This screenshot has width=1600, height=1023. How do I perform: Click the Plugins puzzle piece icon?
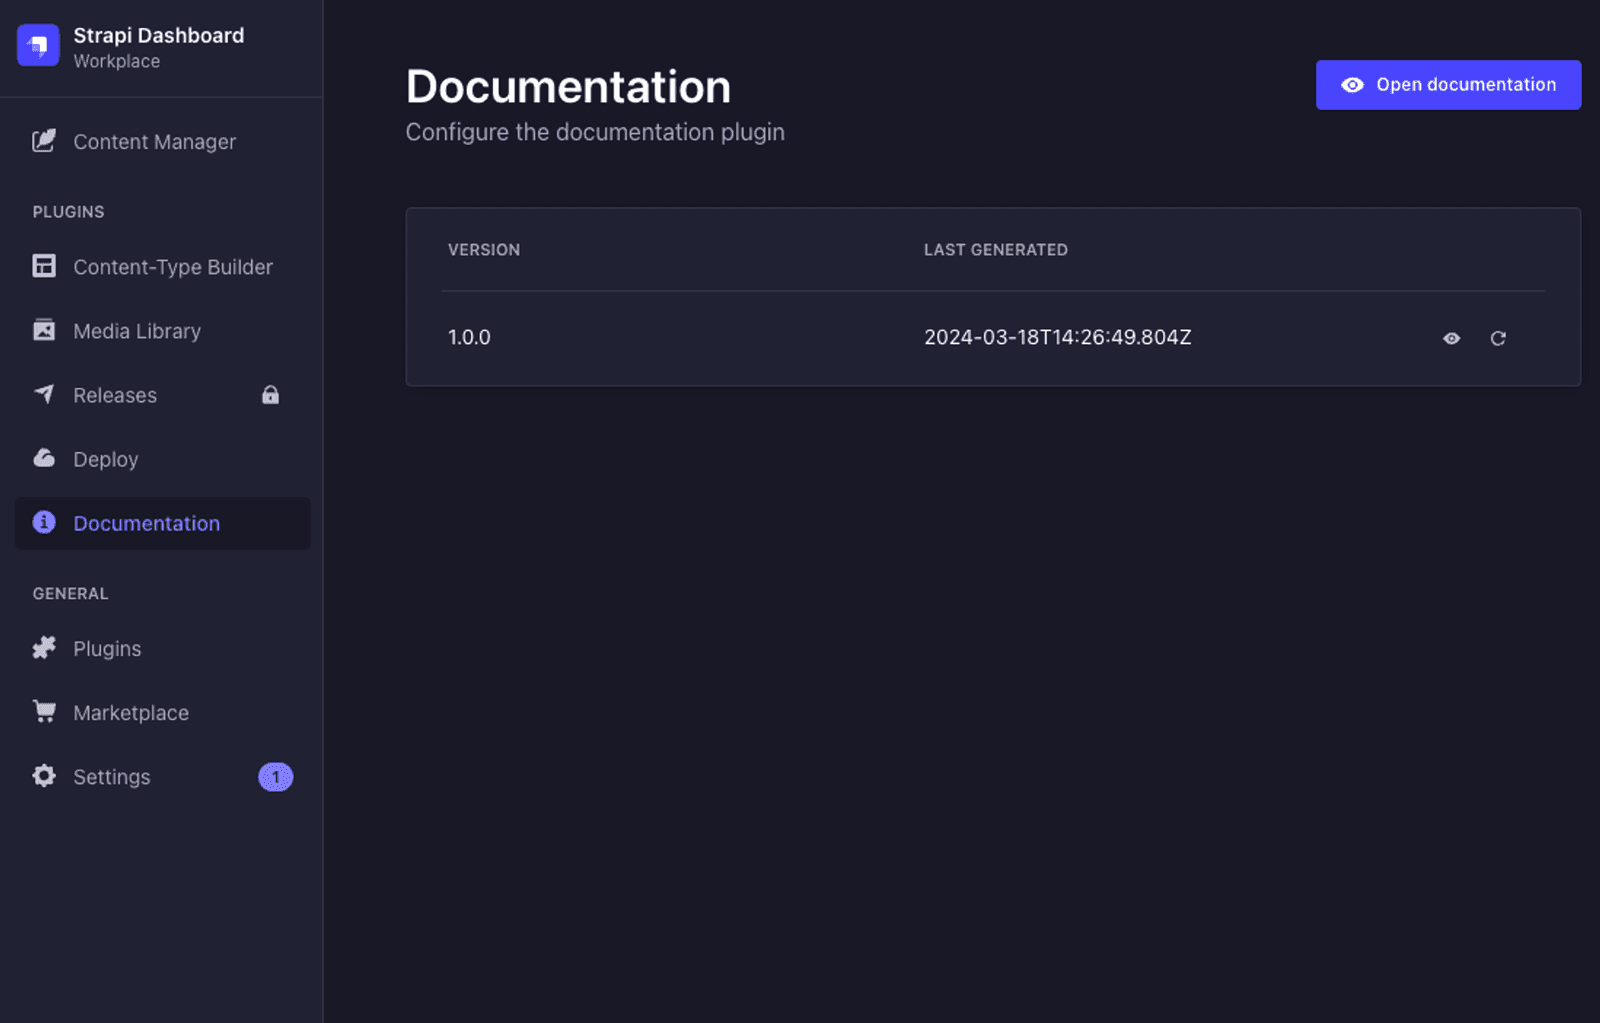44,648
